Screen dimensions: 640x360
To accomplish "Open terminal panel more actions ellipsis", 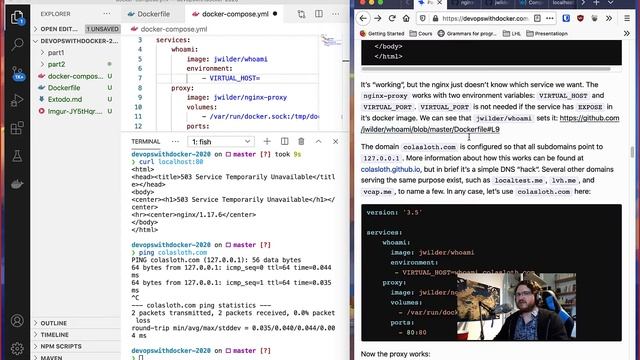I will [176, 141].
